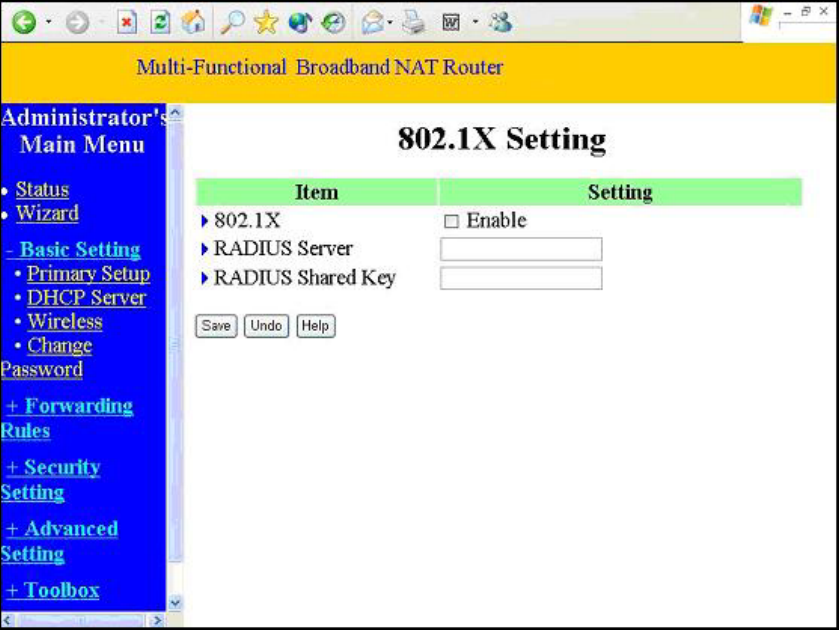
Task: Click the 'Multi-Functional Broadband NAT Router' banner text
Action: (319, 67)
